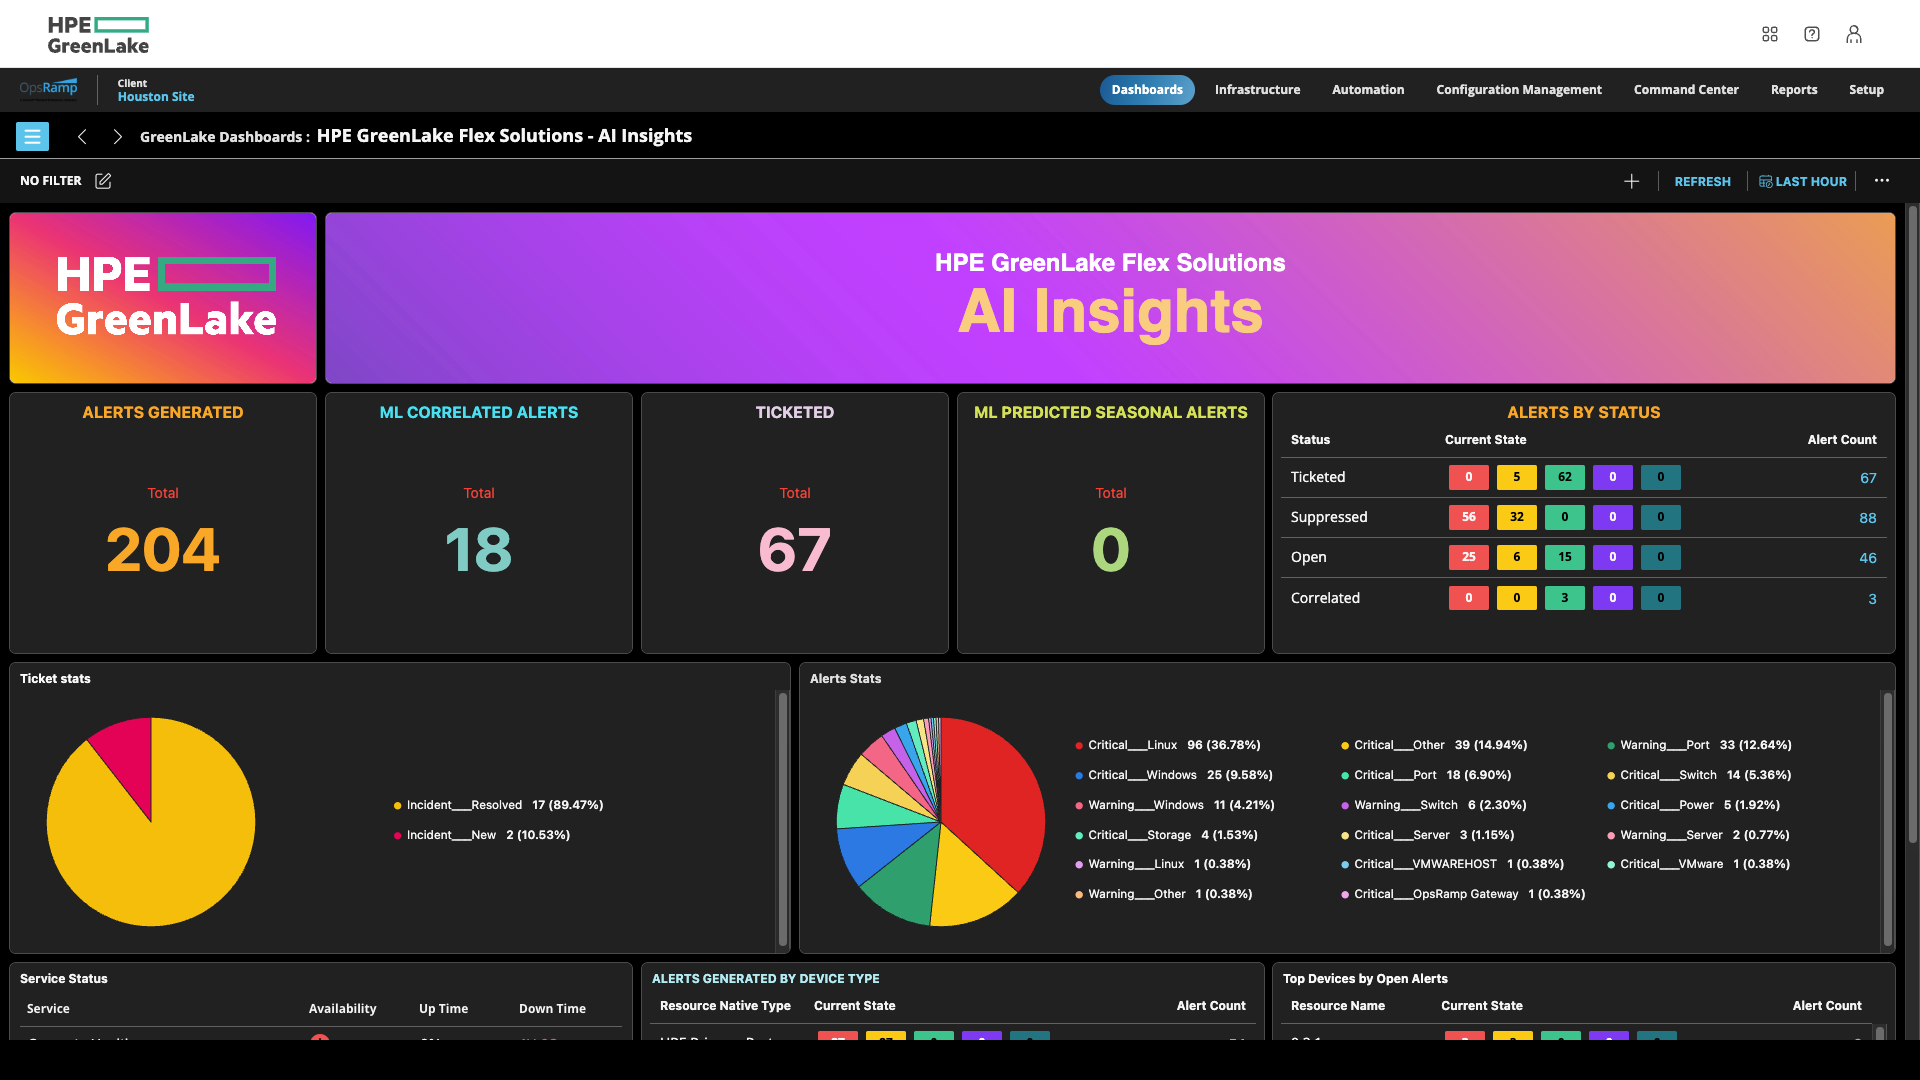Select the Dashboards tab

coord(1147,90)
